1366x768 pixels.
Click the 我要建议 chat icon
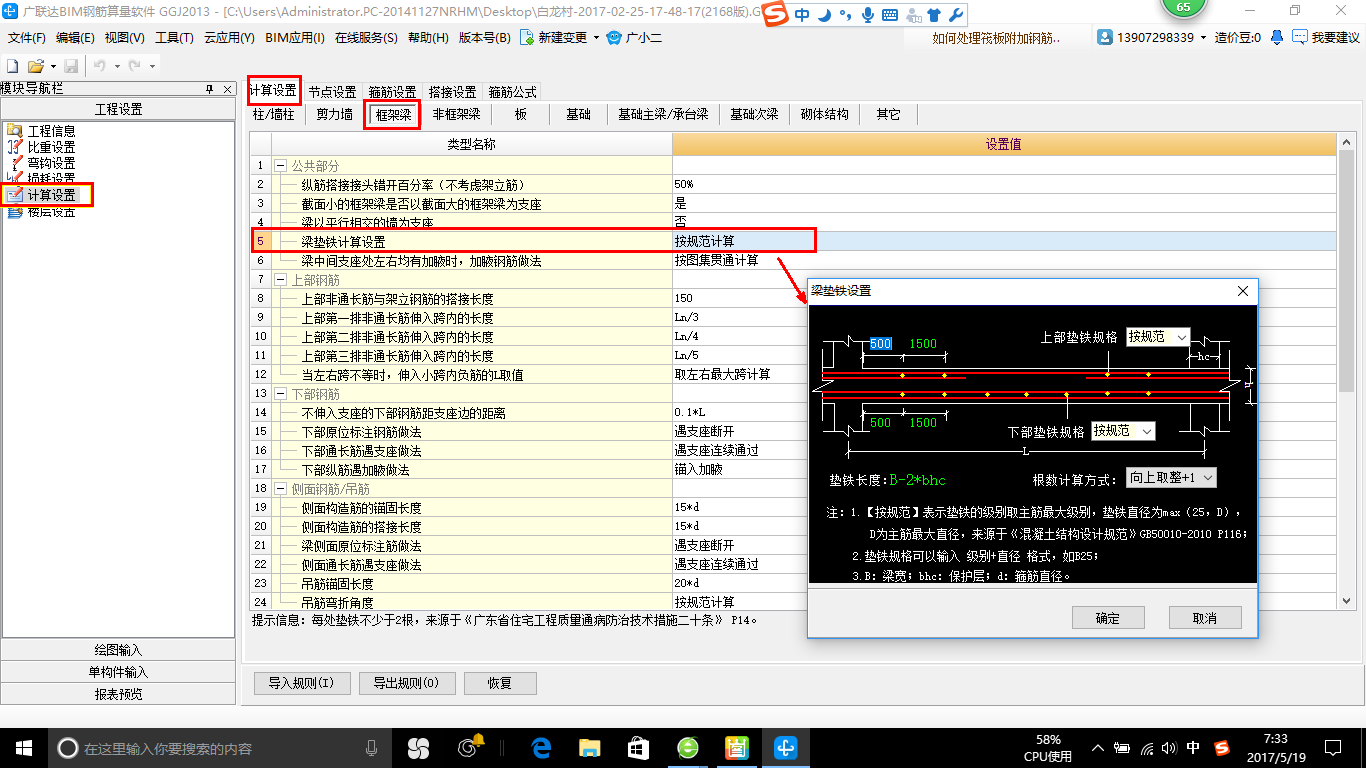[x=1300, y=37]
